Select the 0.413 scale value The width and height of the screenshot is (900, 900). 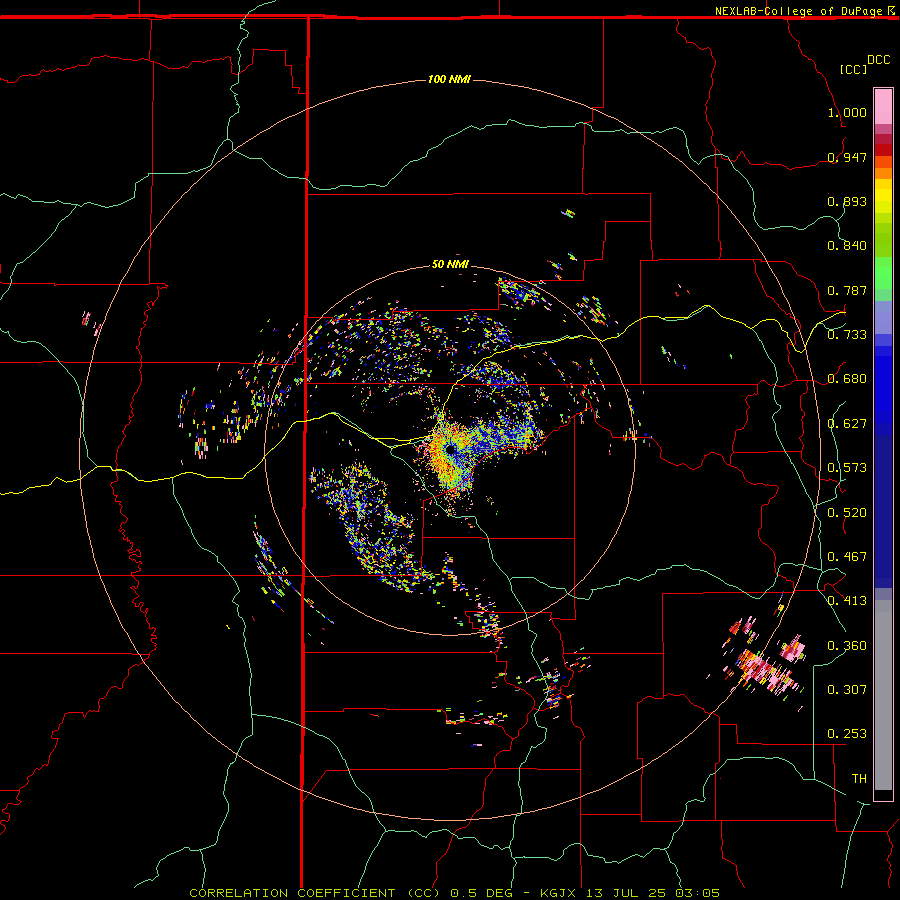[x=847, y=601]
